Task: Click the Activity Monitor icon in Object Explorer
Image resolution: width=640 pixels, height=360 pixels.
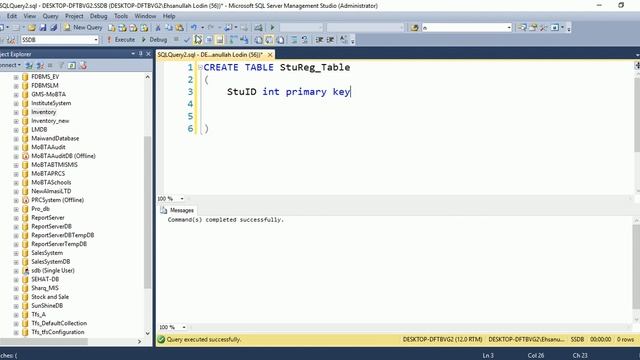Action: point(83,65)
